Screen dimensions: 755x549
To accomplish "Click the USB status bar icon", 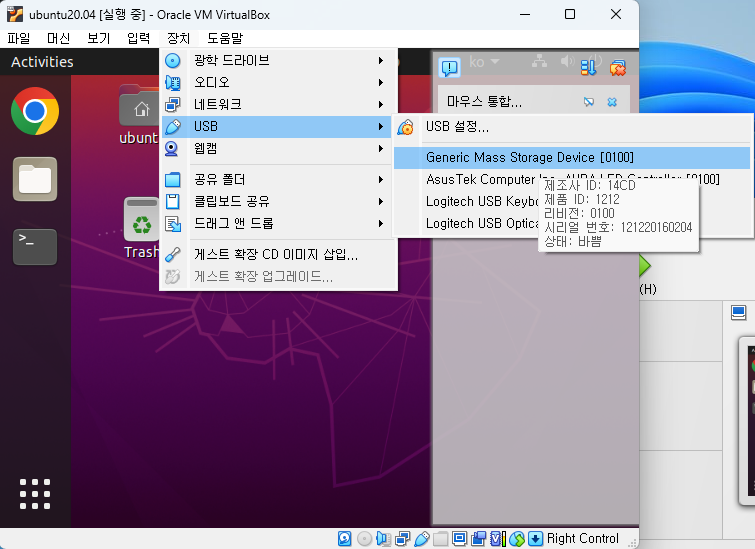I will (x=422, y=538).
